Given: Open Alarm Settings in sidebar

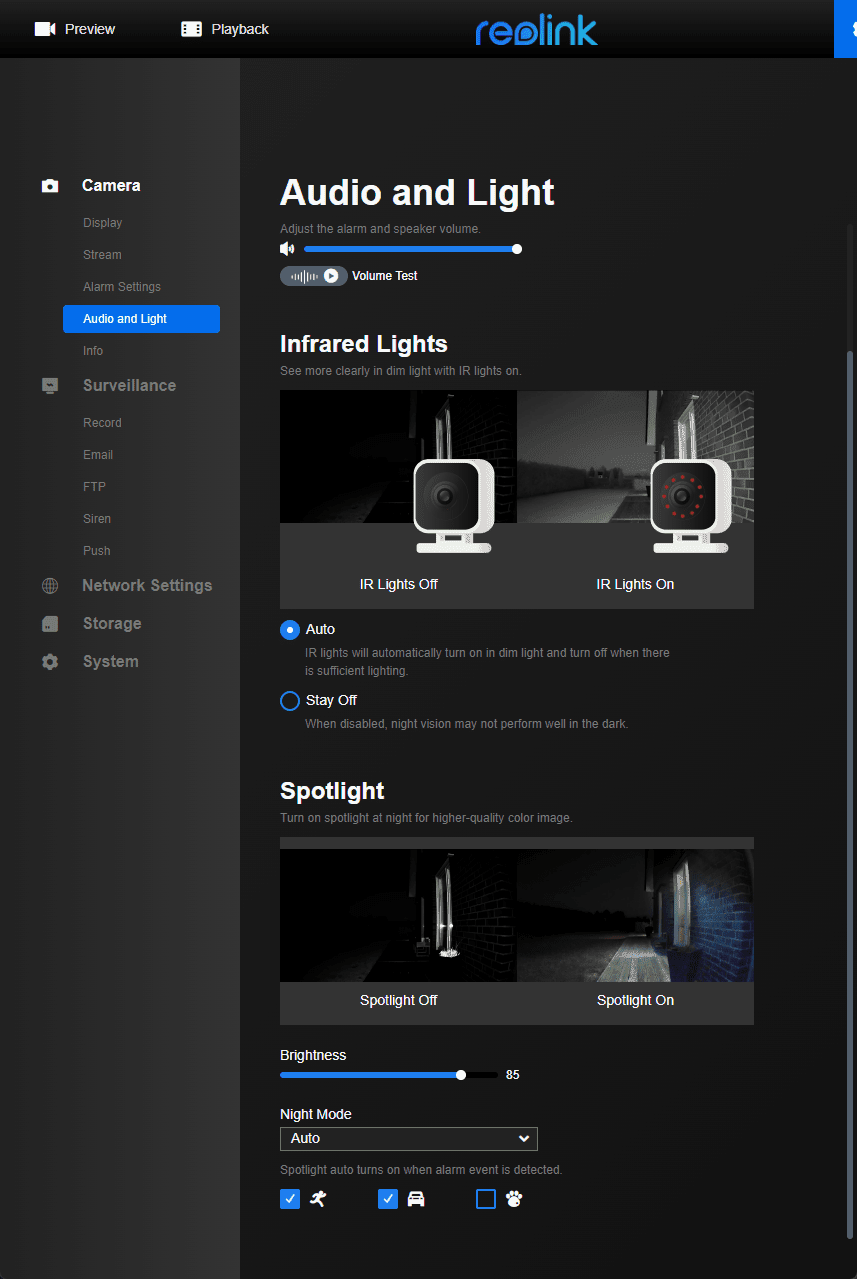Looking at the screenshot, I should tap(122, 287).
